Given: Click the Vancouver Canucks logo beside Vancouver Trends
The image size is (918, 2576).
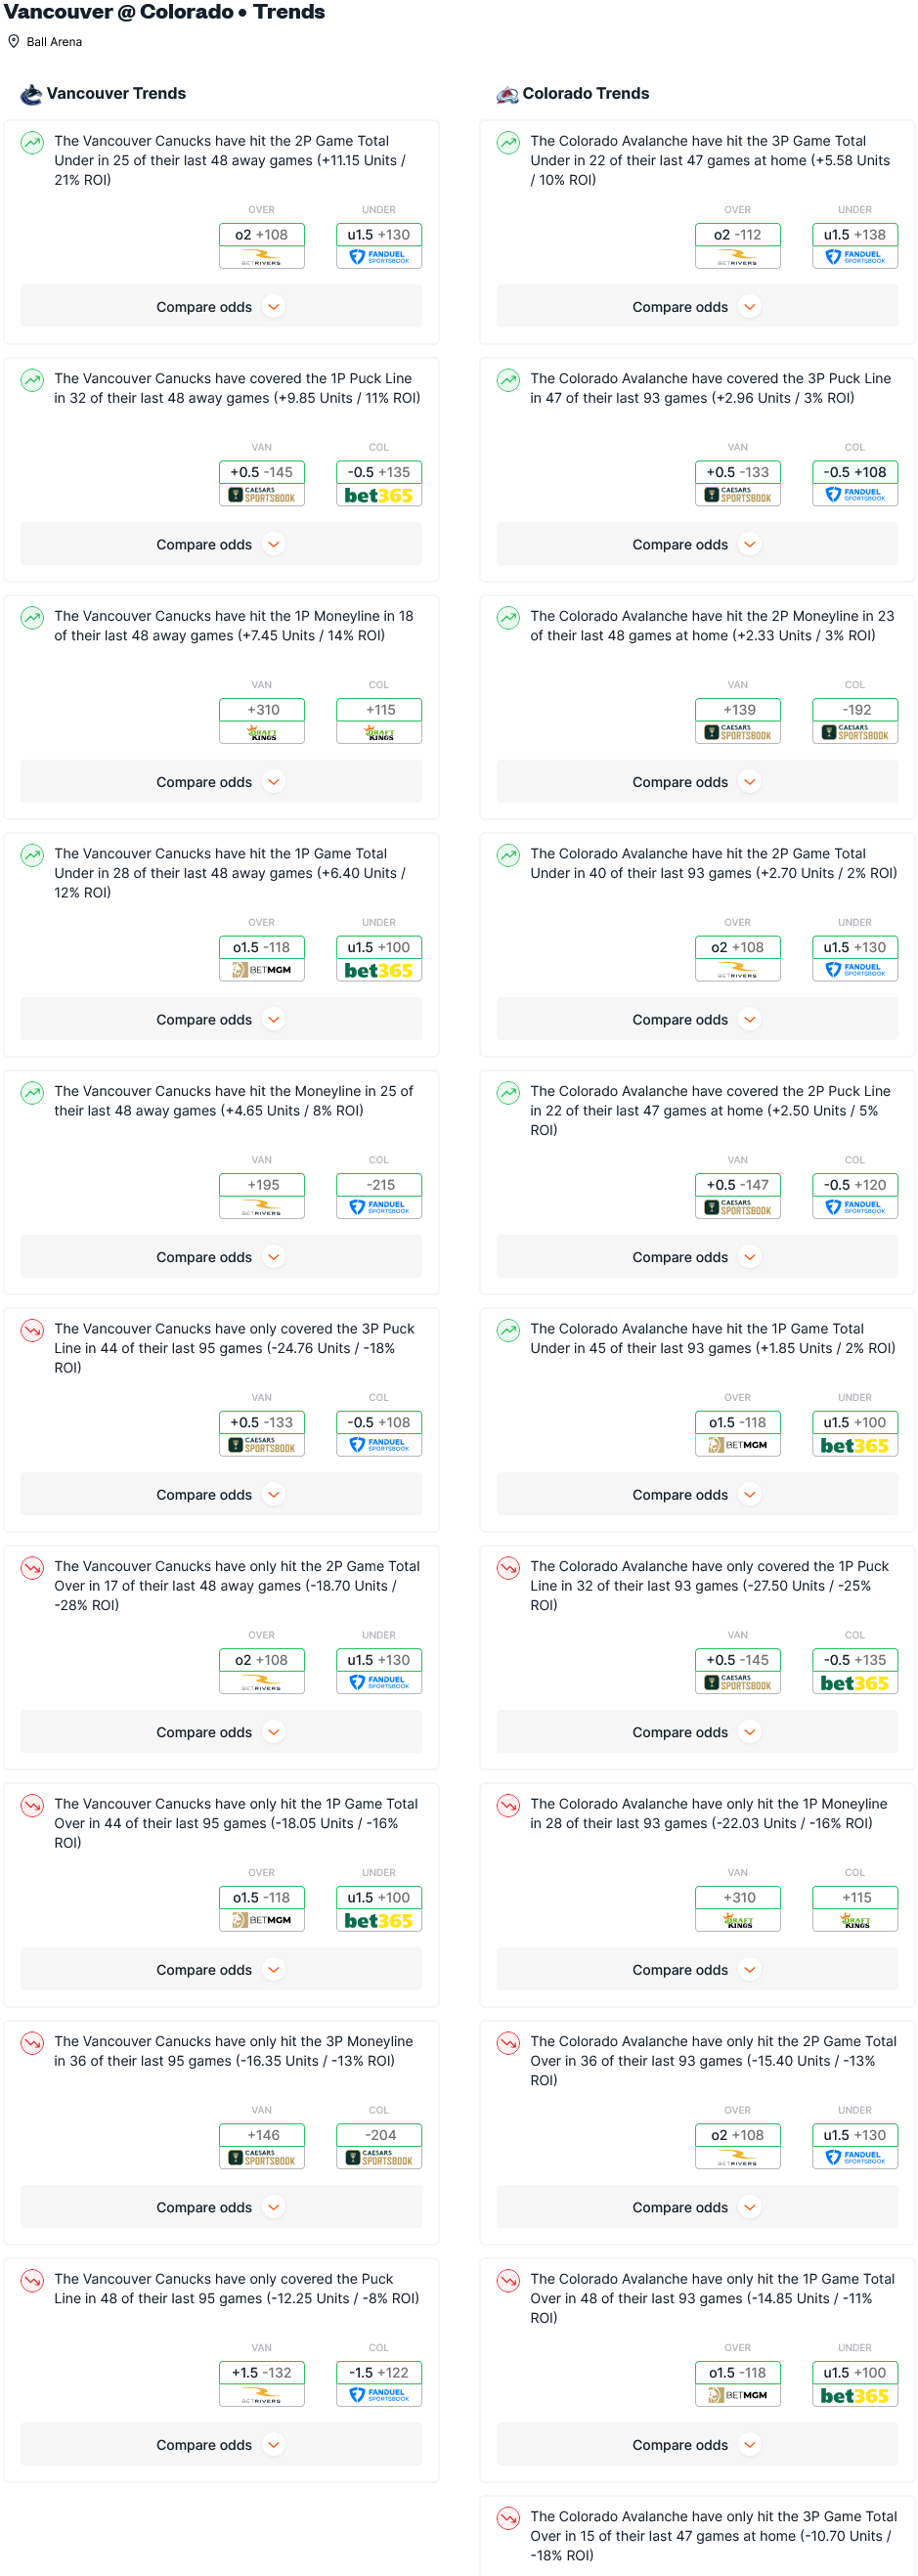Looking at the screenshot, I should [x=31, y=94].
